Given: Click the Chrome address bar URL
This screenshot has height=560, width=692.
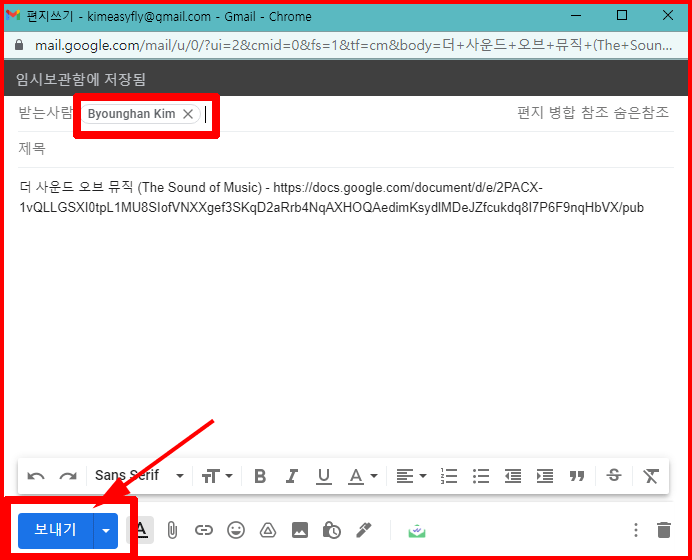Looking at the screenshot, I should click(353, 45).
